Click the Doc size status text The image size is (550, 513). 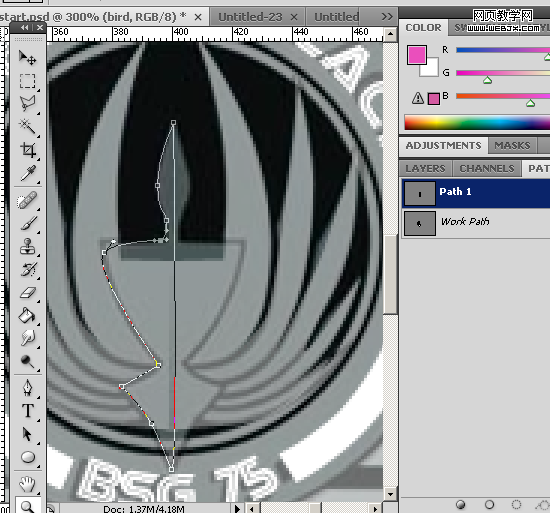(143, 509)
